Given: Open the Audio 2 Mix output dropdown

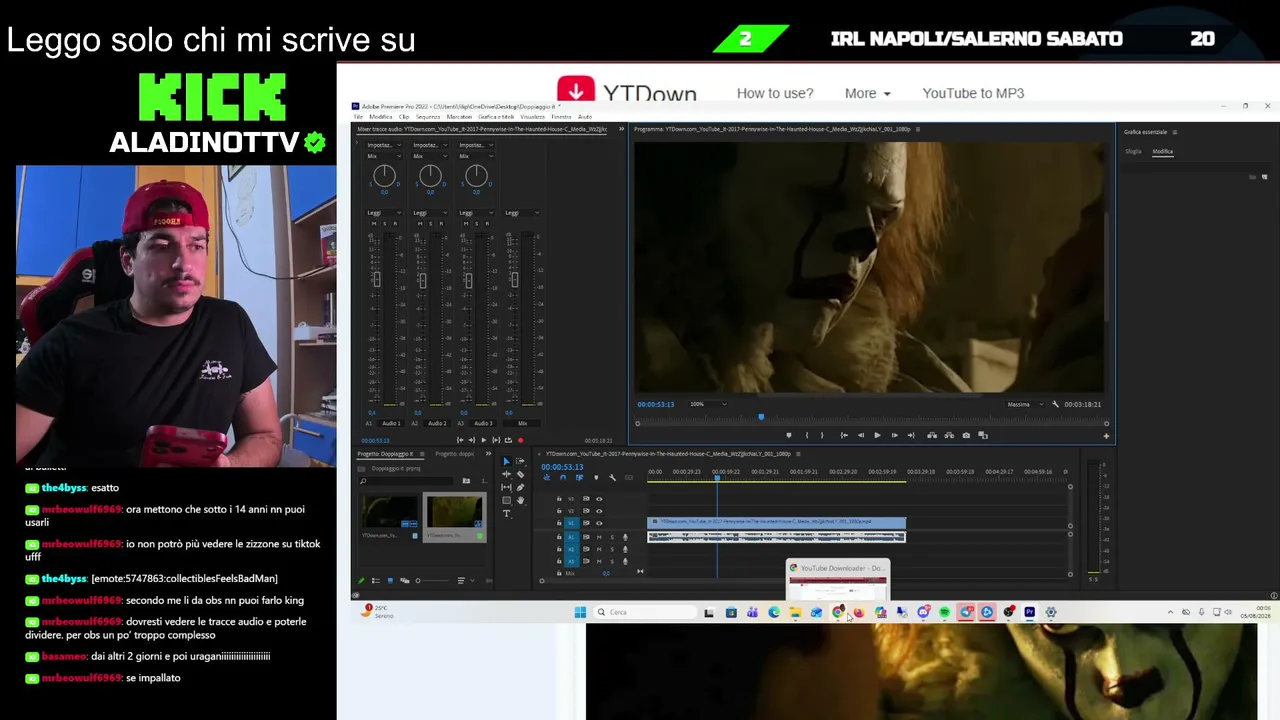Looking at the screenshot, I should pos(430,156).
